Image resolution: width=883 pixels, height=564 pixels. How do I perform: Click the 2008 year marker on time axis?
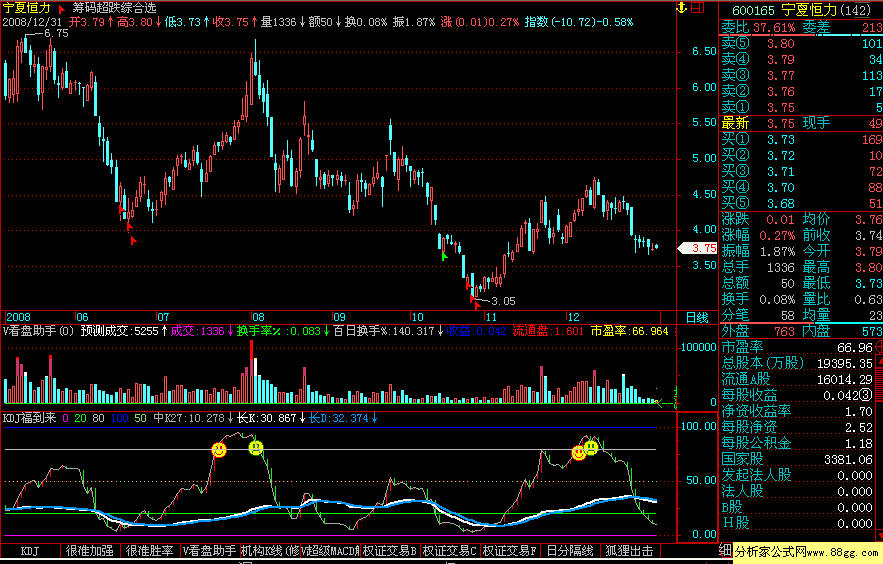point(18,317)
